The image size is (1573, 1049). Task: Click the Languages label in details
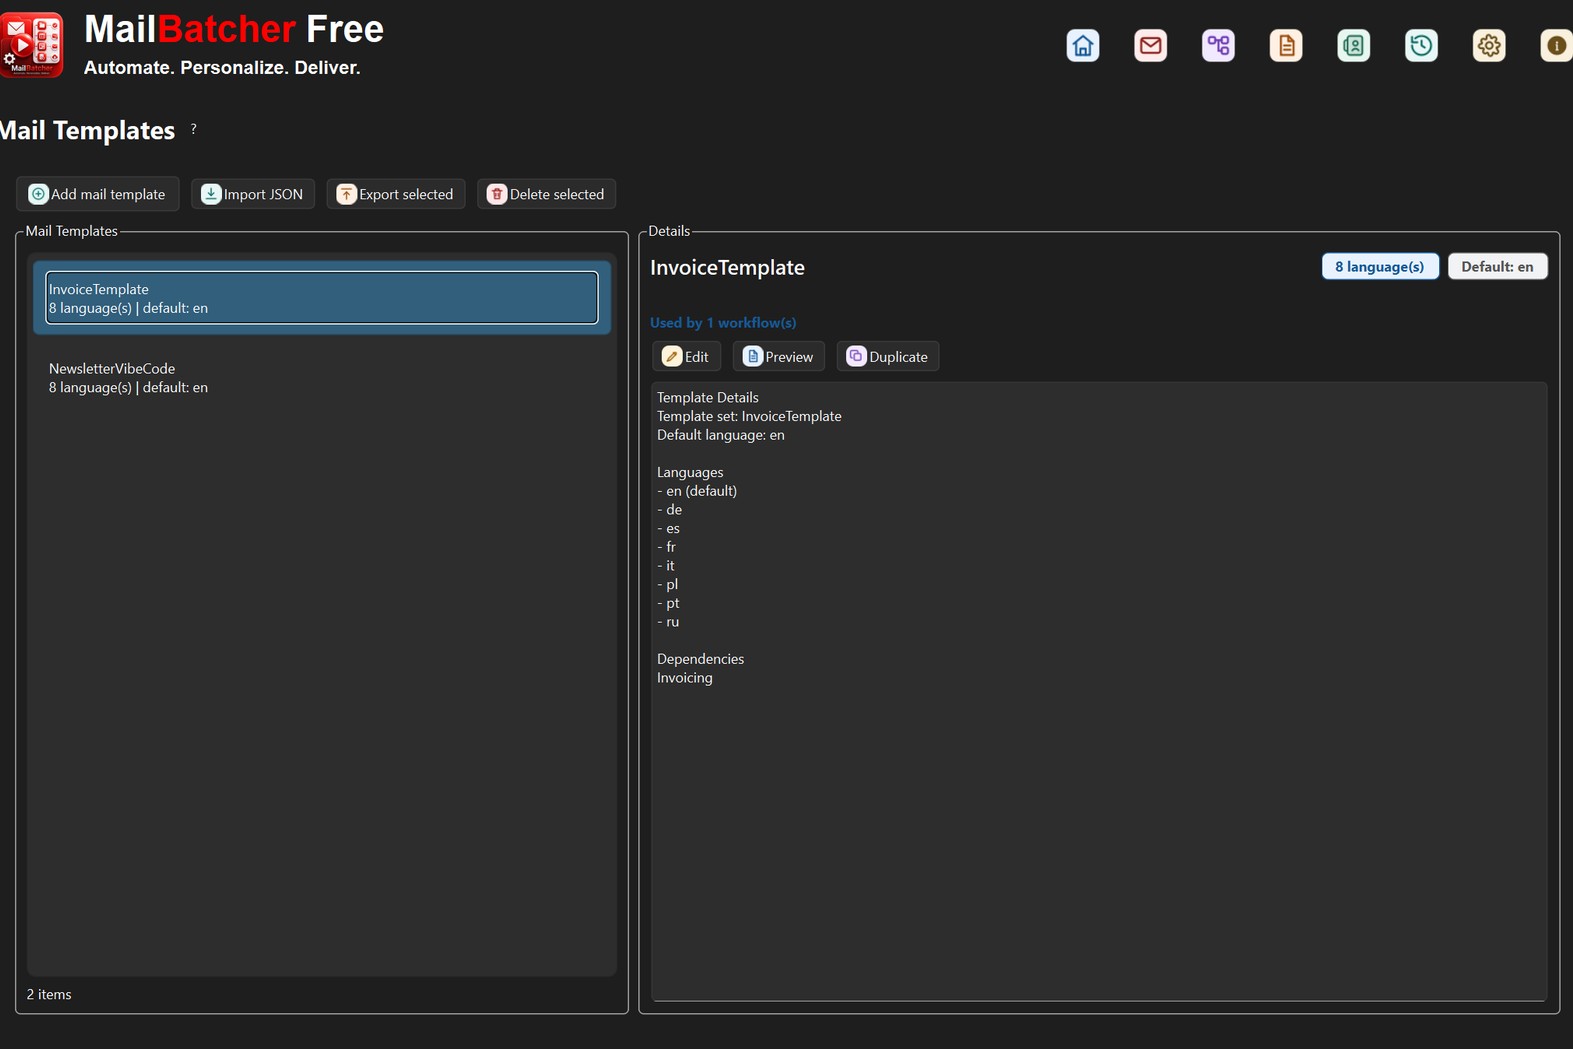[x=690, y=473]
